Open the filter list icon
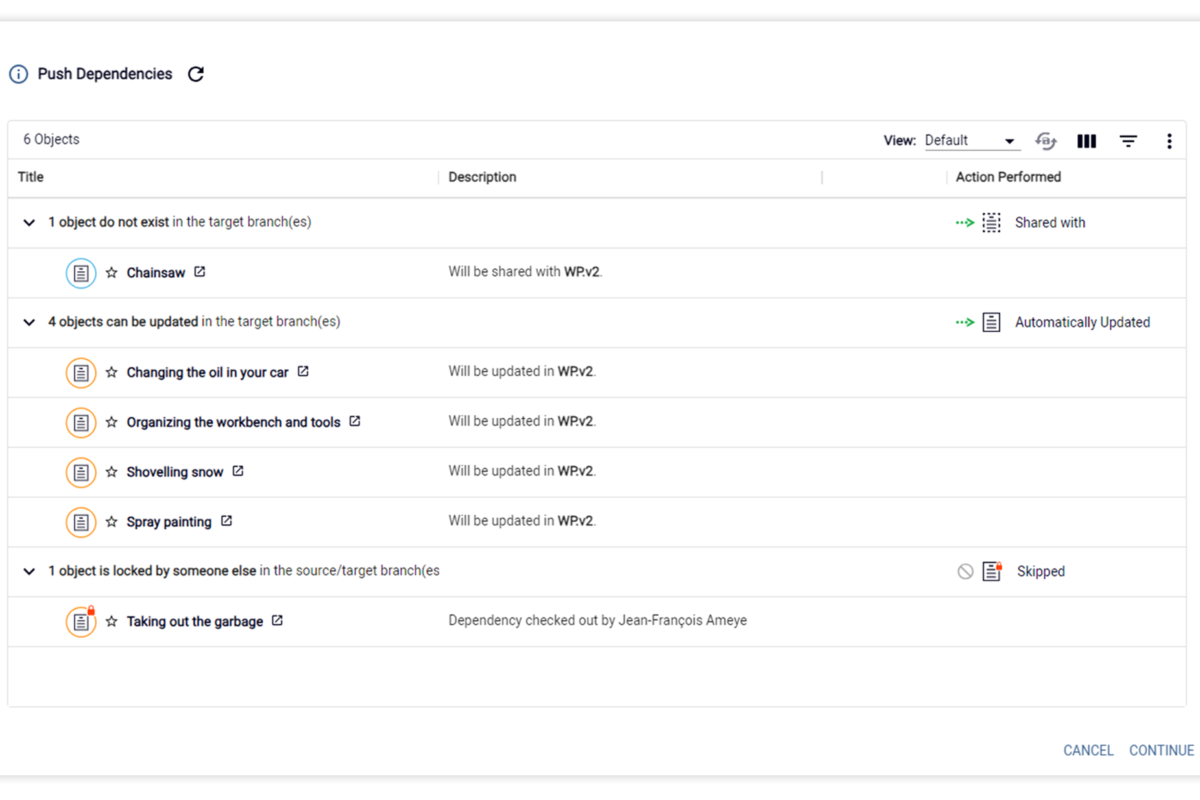Screen dimensions: 1200x800 [x=1128, y=141]
